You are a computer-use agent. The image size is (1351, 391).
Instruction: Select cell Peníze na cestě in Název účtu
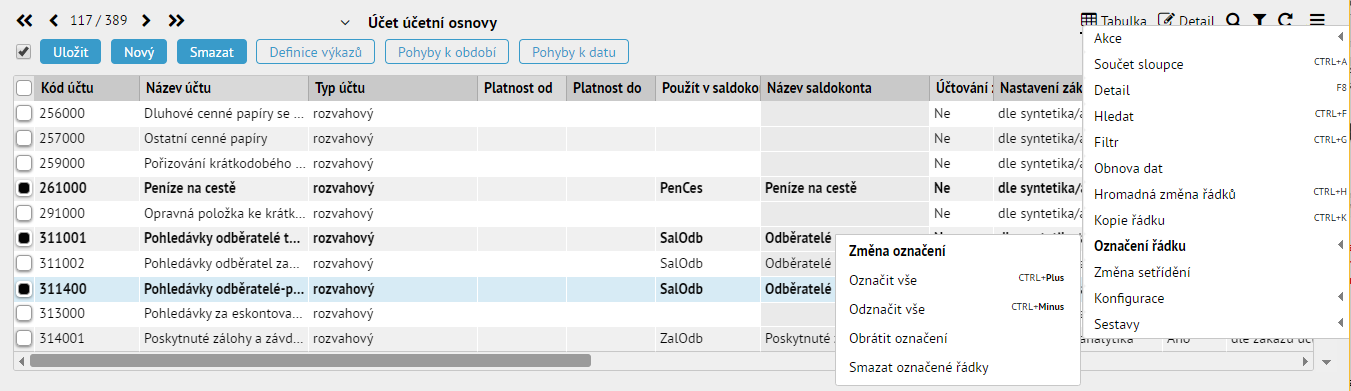(224, 188)
